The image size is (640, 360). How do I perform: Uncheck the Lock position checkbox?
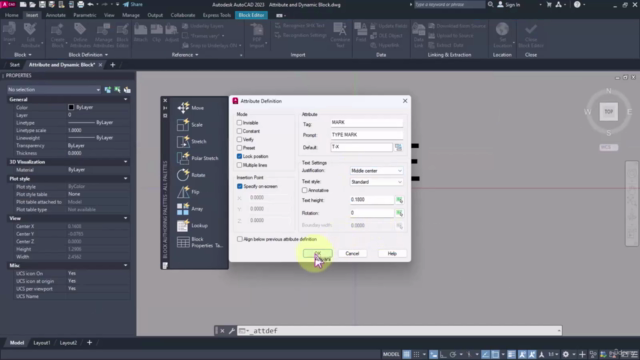pos(240,156)
